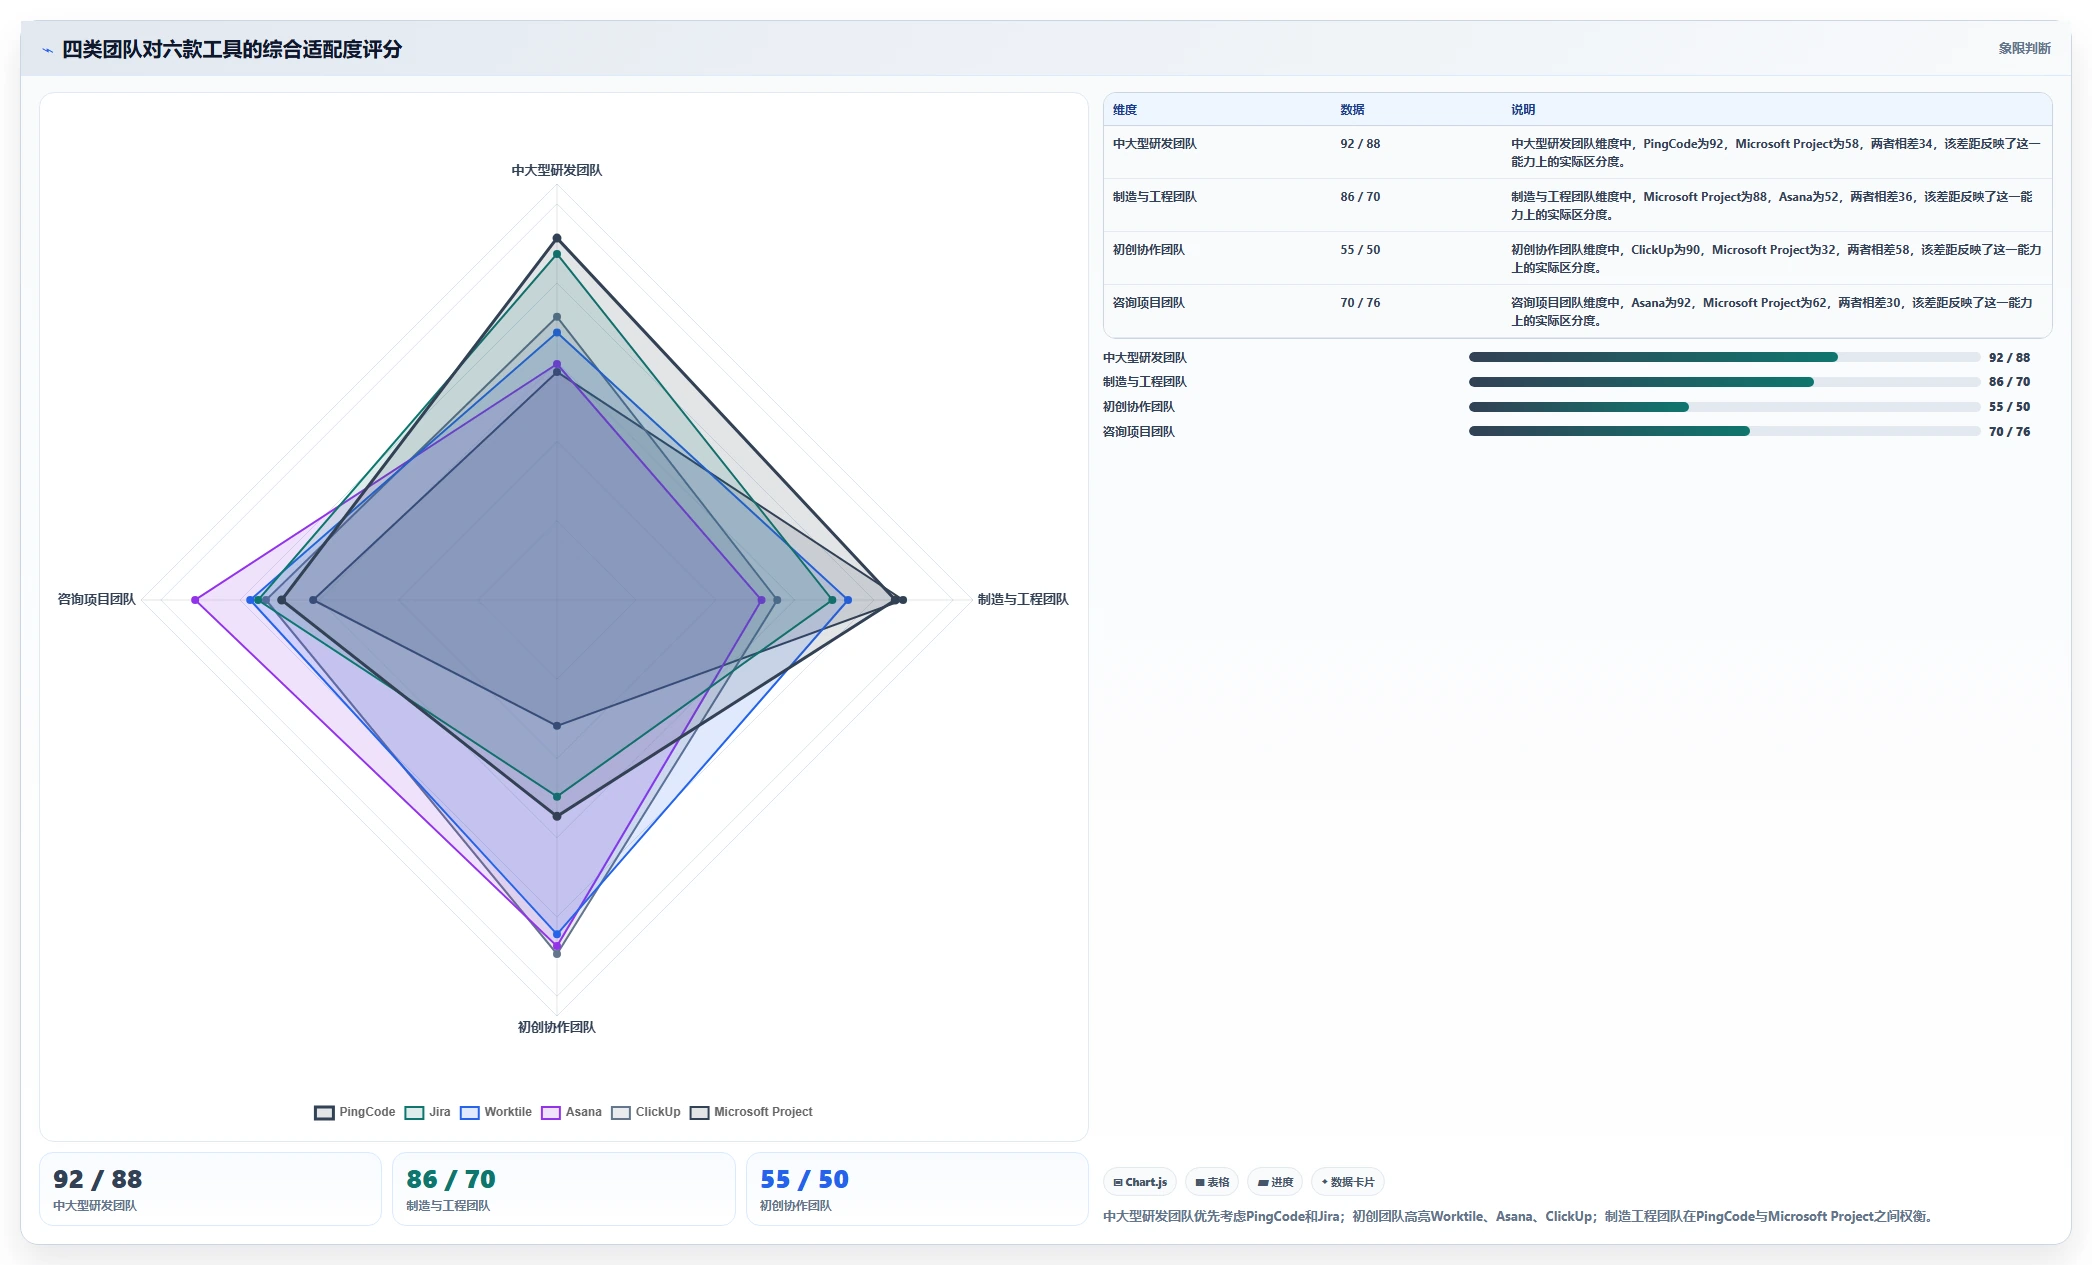Click the 70 / 76 progress value label
The width and height of the screenshot is (2092, 1265).
[x=2009, y=432]
